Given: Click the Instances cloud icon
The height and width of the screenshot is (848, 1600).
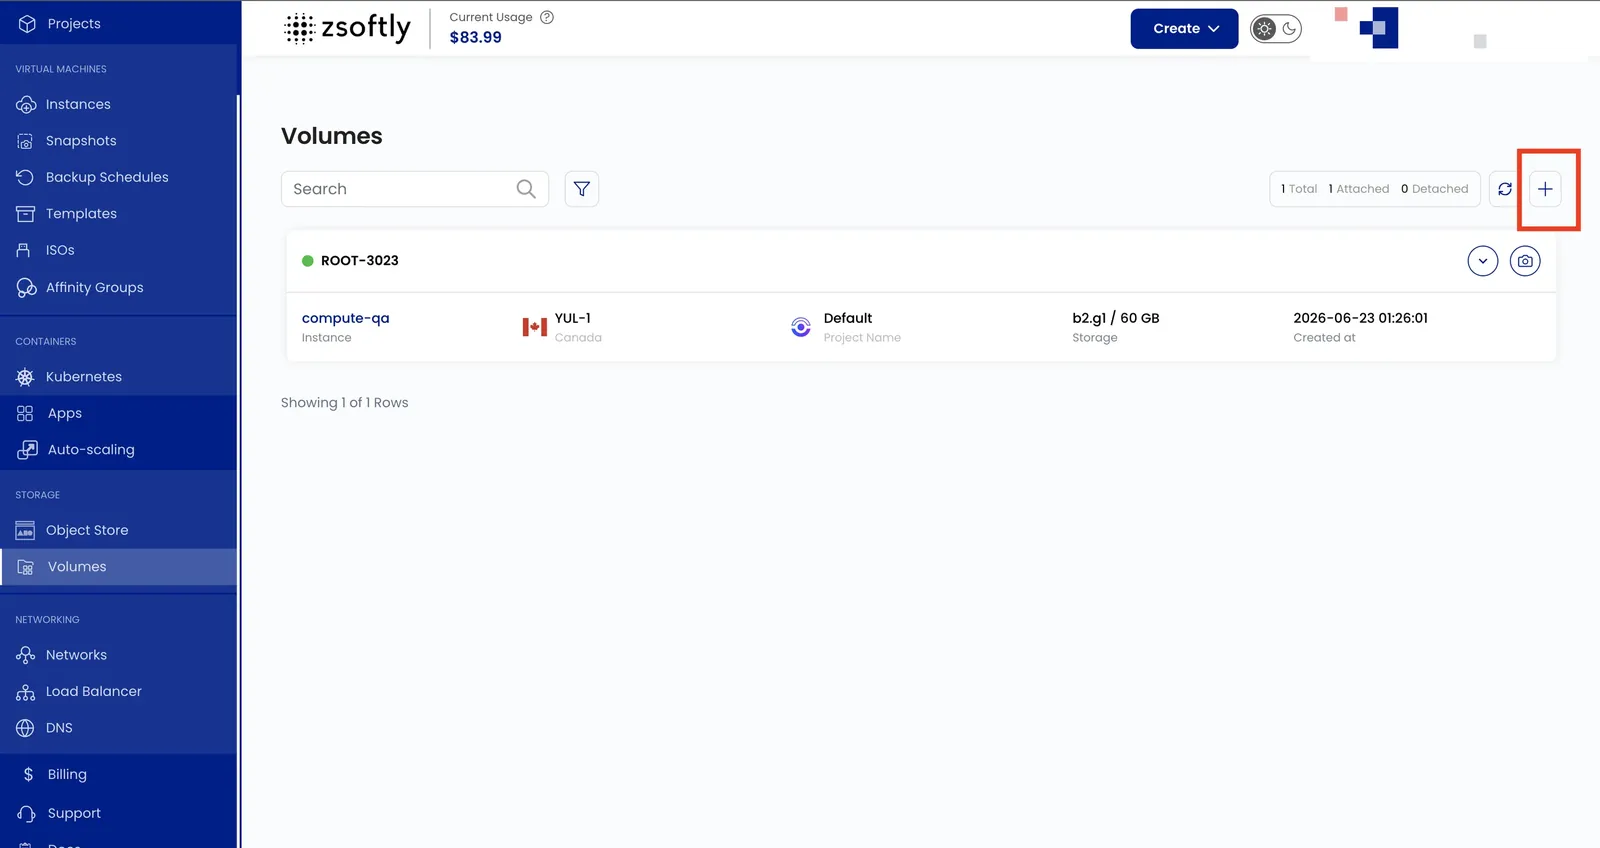Looking at the screenshot, I should 26,104.
